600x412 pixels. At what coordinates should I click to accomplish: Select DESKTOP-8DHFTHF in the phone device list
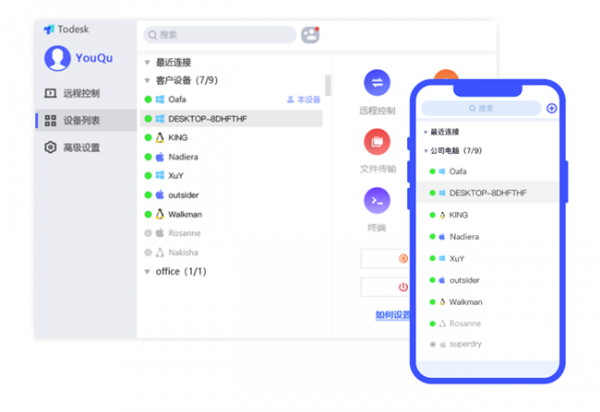(488, 193)
